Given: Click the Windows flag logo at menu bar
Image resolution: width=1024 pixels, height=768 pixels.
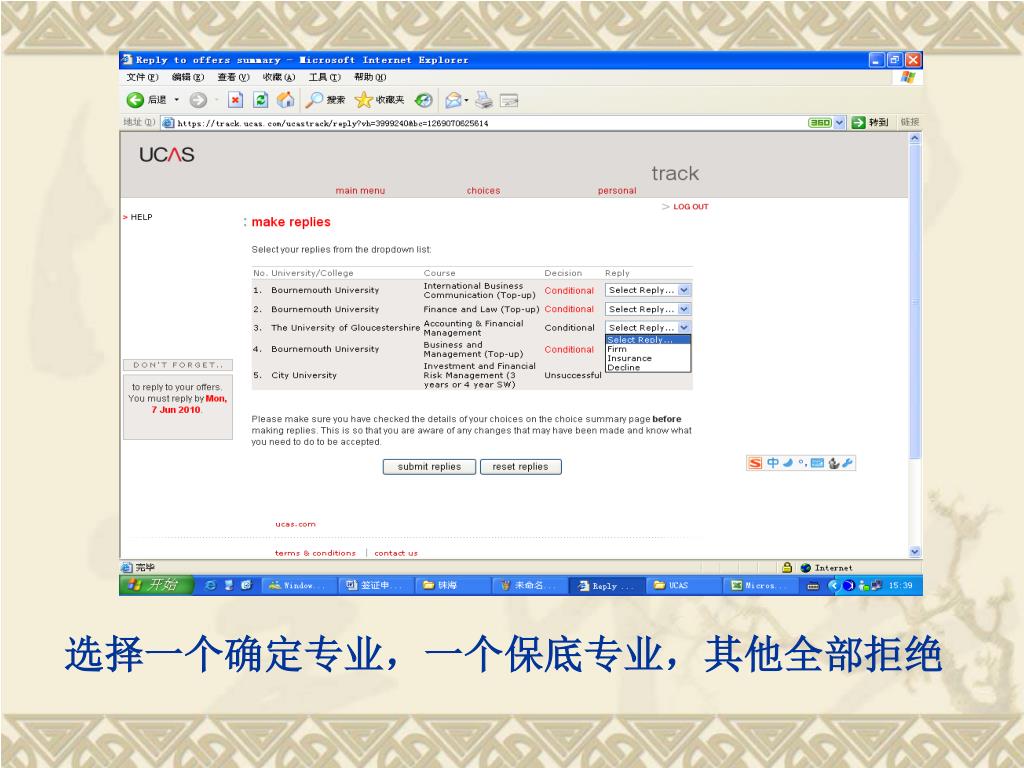Looking at the screenshot, I should [x=907, y=77].
